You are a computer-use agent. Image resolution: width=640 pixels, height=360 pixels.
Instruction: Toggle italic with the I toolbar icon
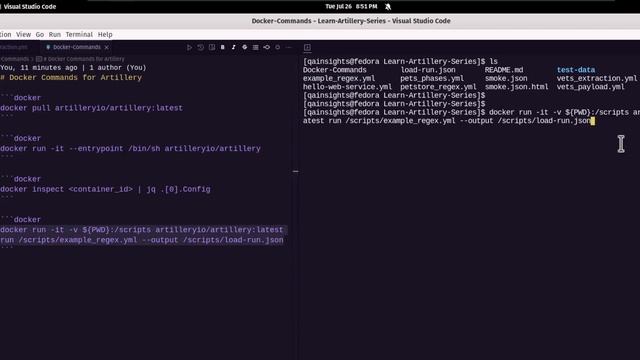click(233, 47)
